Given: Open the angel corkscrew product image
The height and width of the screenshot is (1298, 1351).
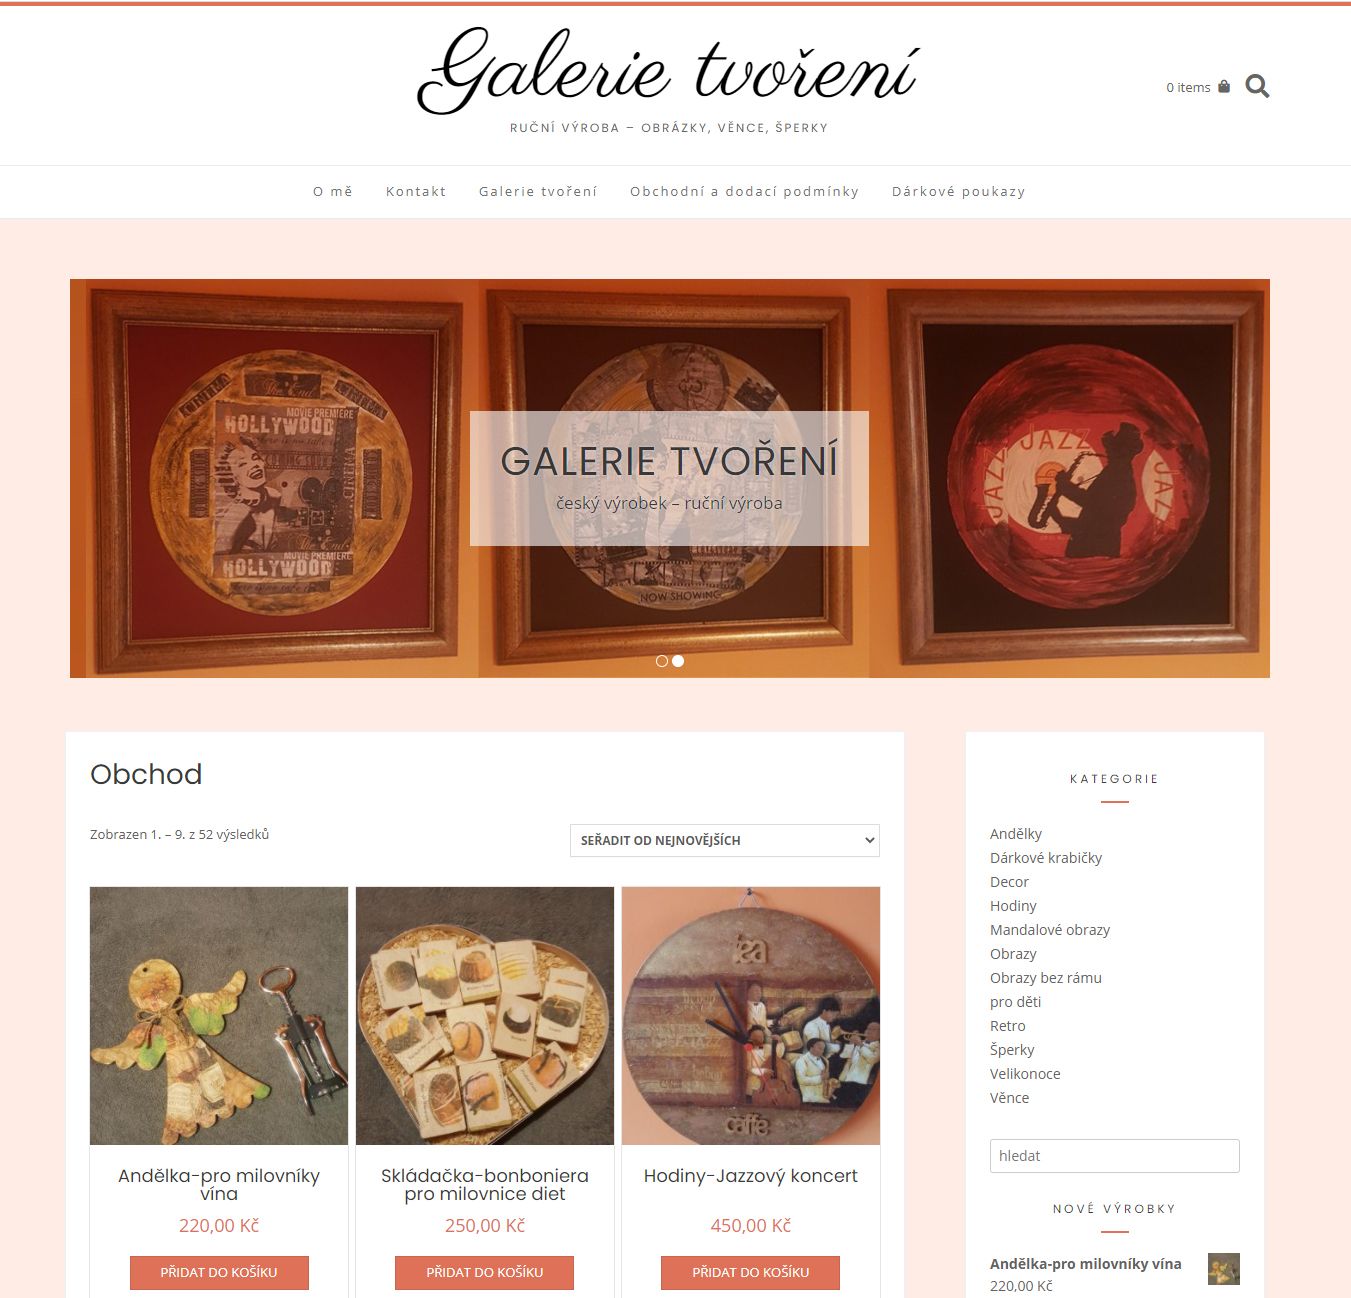Looking at the screenshot, I should (219, 1016).
